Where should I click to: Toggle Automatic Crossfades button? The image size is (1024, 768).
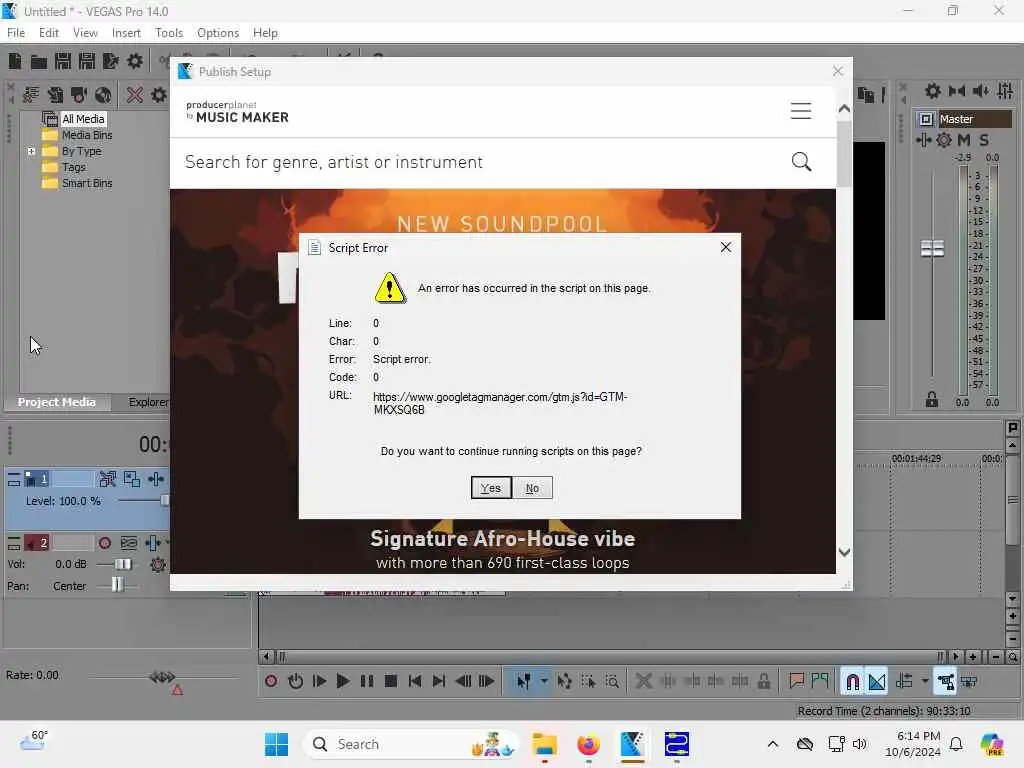pos(877,682)
